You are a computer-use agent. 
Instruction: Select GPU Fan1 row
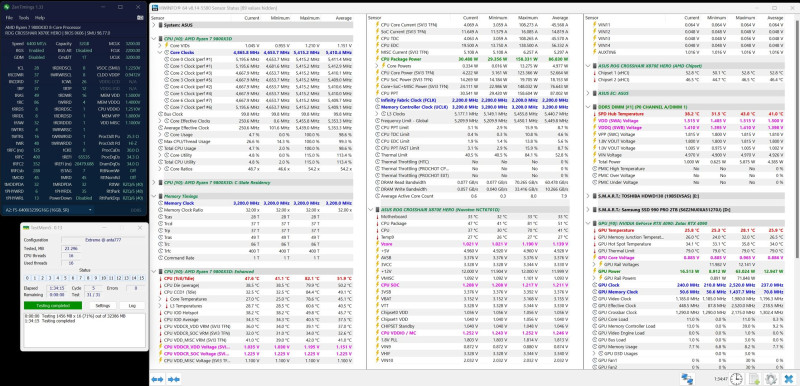tap(689, 360)
